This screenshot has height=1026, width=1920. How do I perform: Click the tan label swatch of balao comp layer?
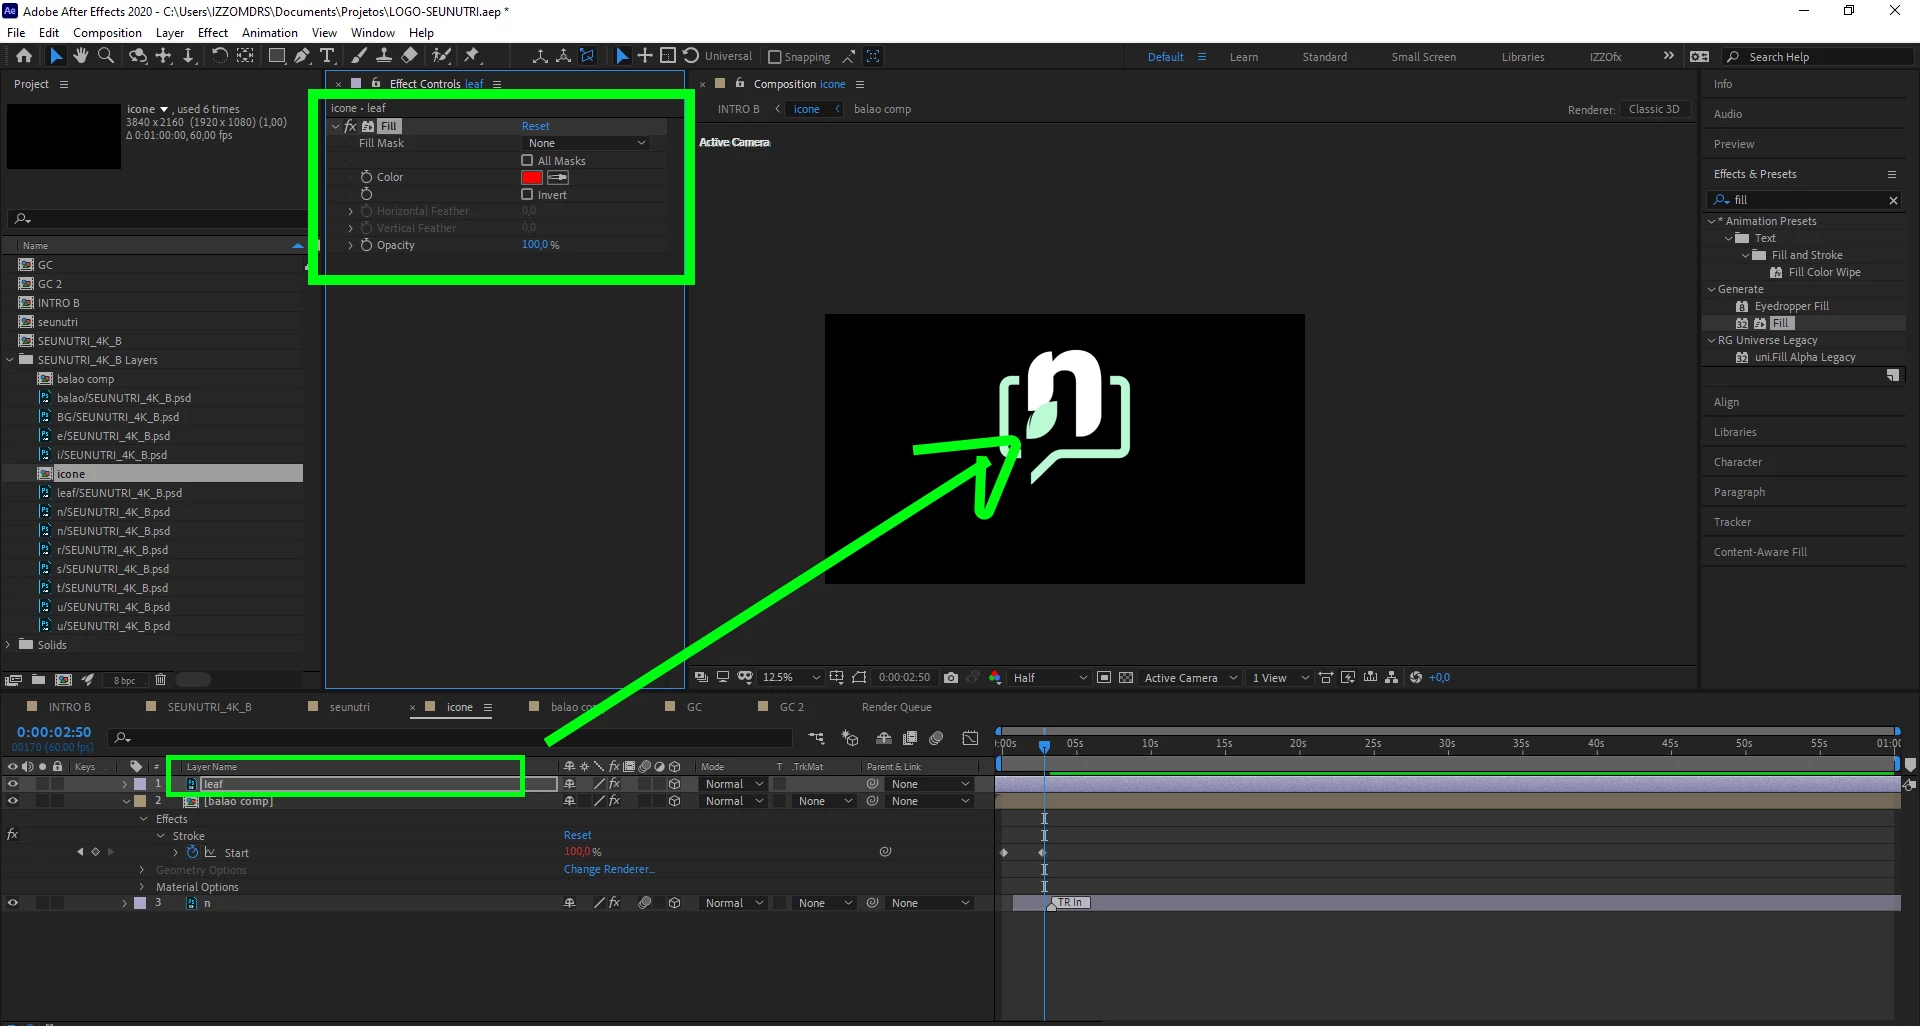140,801
